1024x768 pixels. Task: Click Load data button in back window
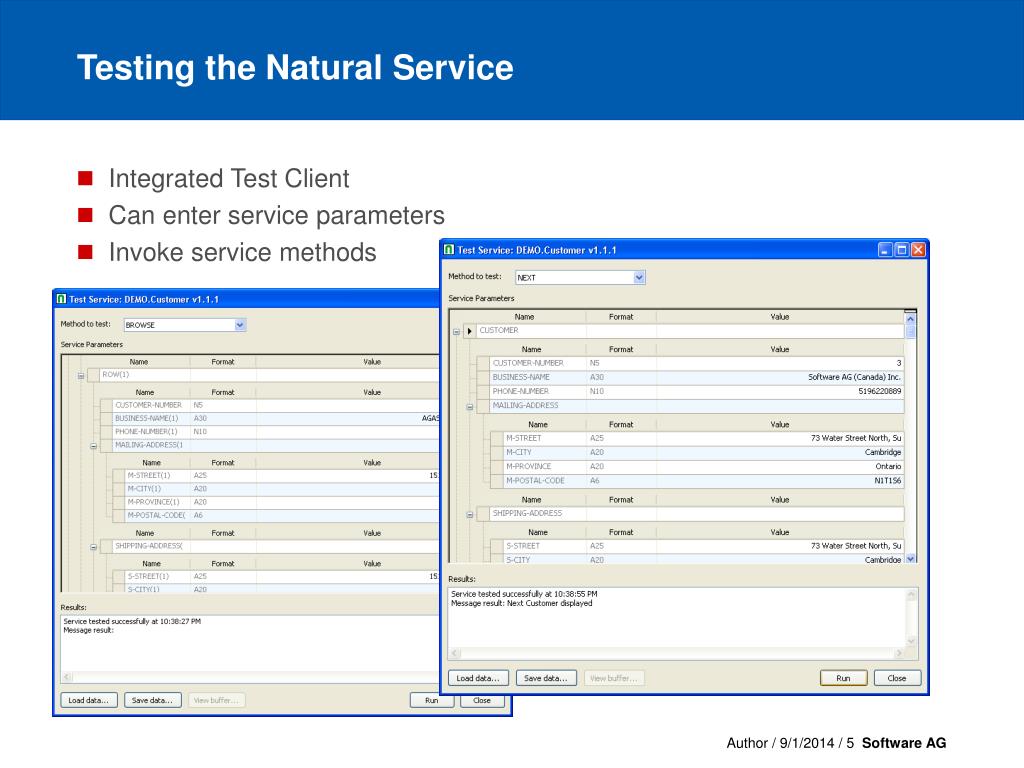[x=89, y=700]
